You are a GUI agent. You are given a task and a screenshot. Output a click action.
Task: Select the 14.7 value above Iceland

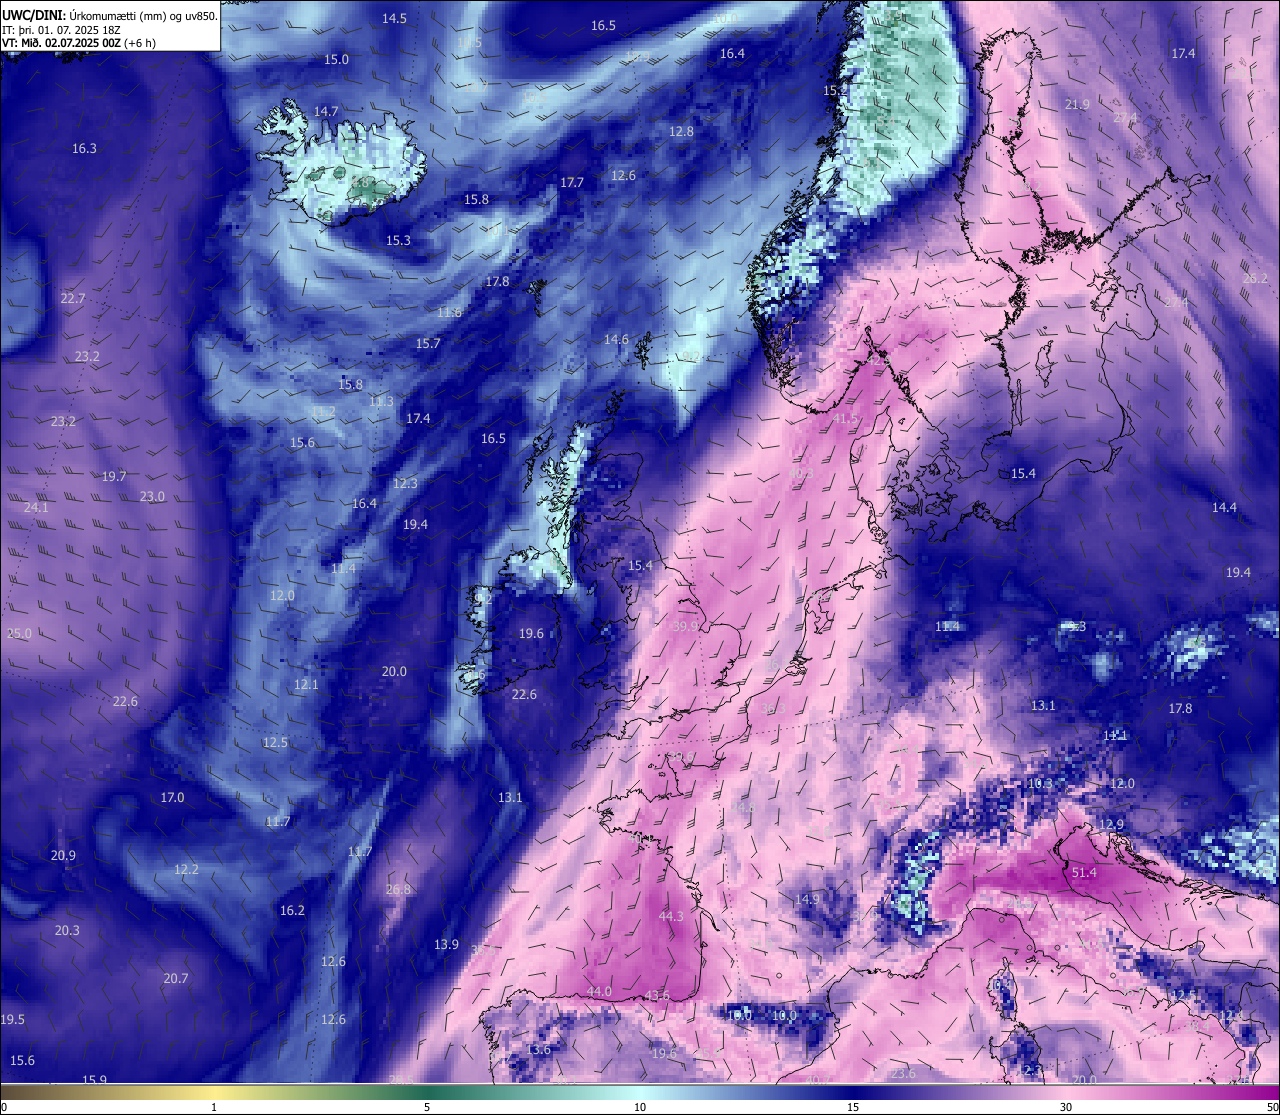[x=326, y=112]
